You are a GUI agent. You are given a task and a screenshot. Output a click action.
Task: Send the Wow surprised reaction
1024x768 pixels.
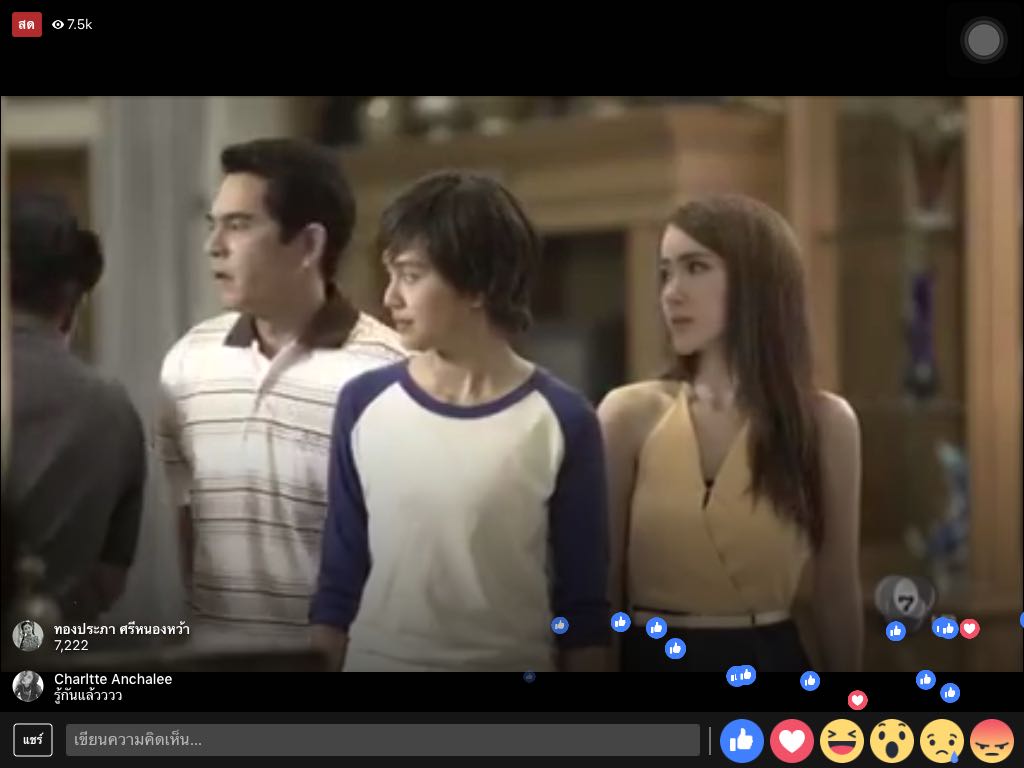892,741
